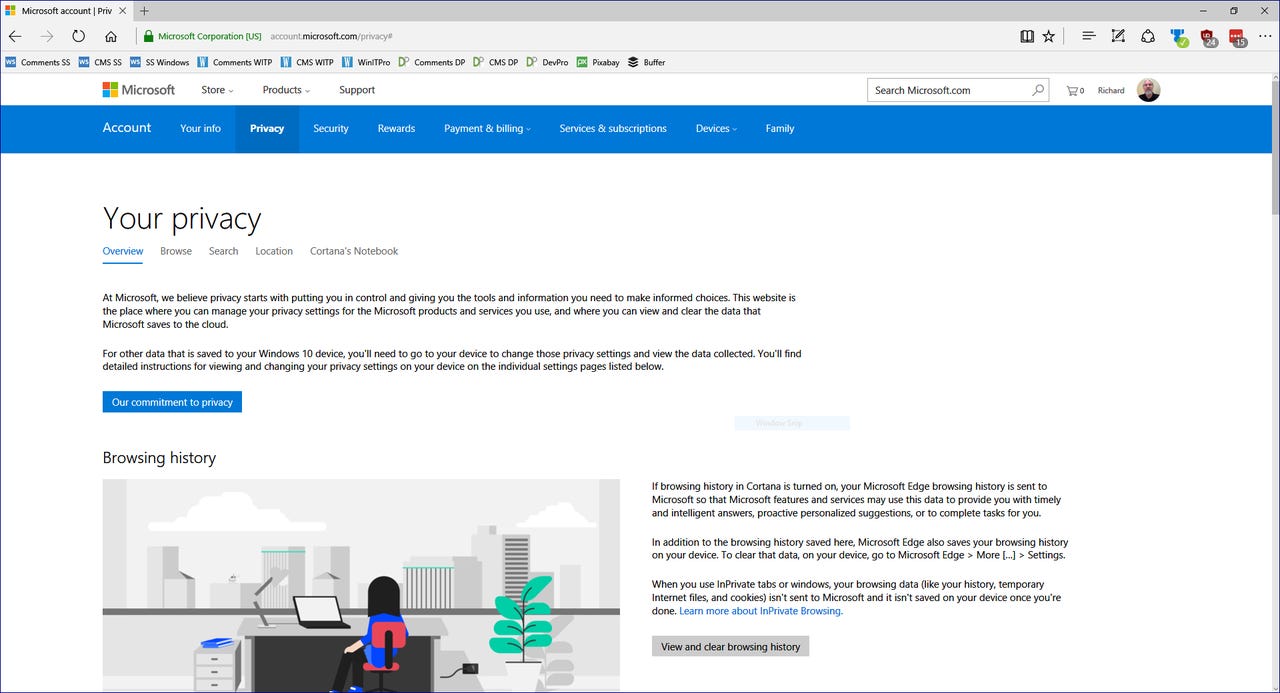
Task: Select Security in the account menu
Action: click(330, 128)
